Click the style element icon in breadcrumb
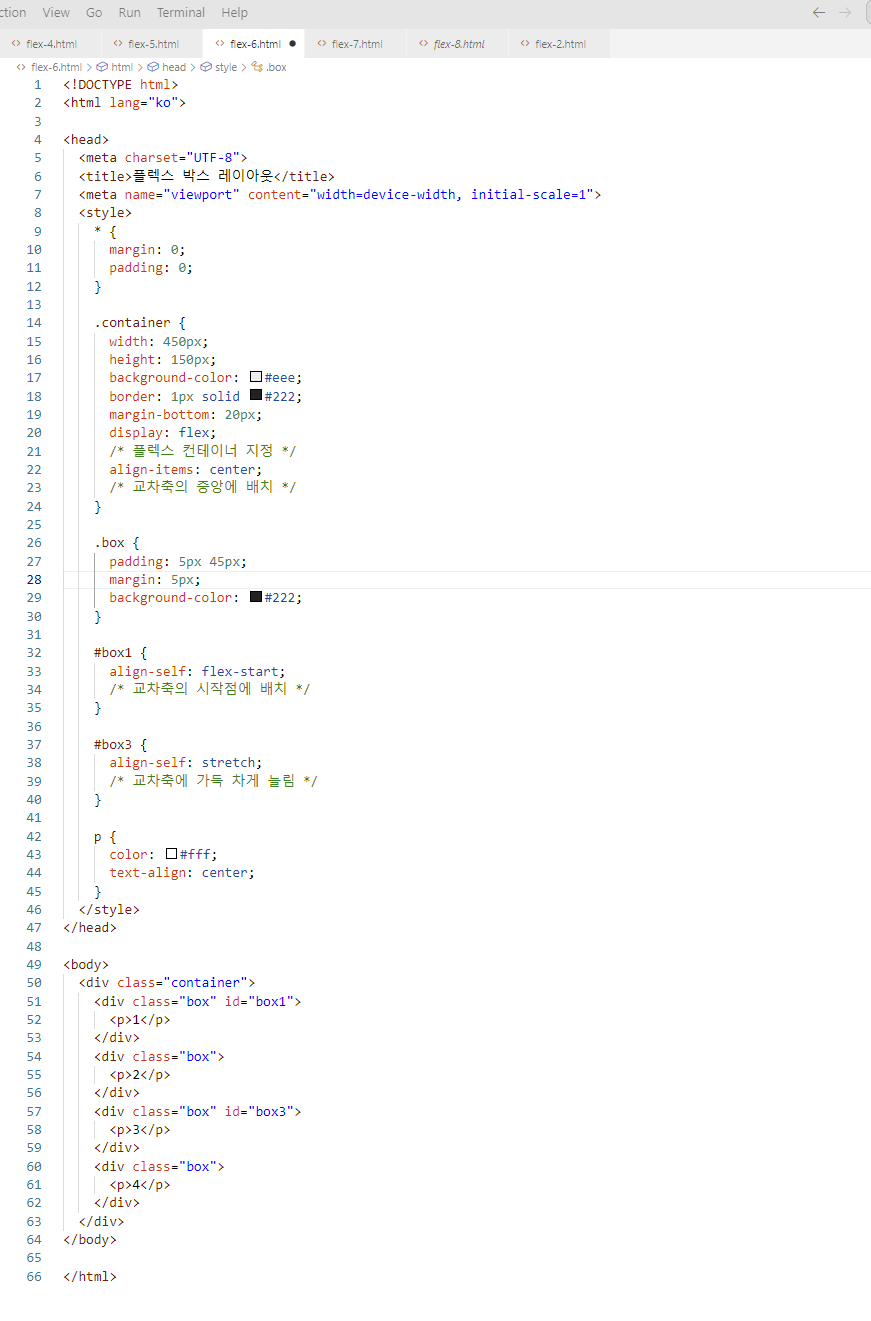The image size is (871, 1321). click(x=206, y=67)
